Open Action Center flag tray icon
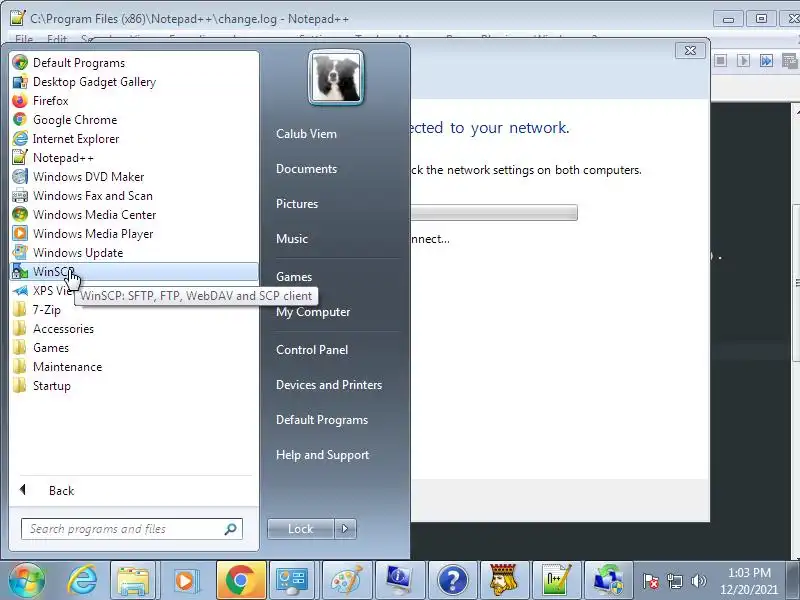Image resolution: width=800 pixels, height=600 pixels. 651,581
